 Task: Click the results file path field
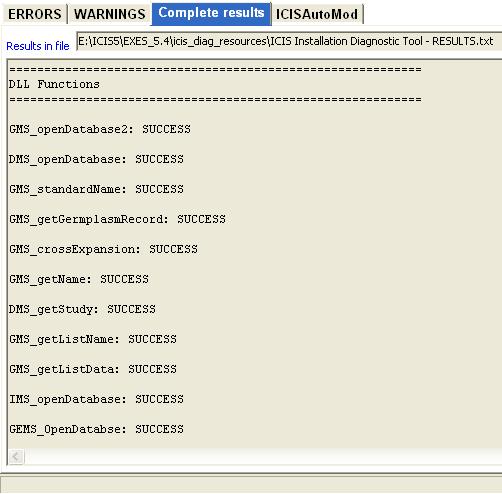(x=289, y=41)
